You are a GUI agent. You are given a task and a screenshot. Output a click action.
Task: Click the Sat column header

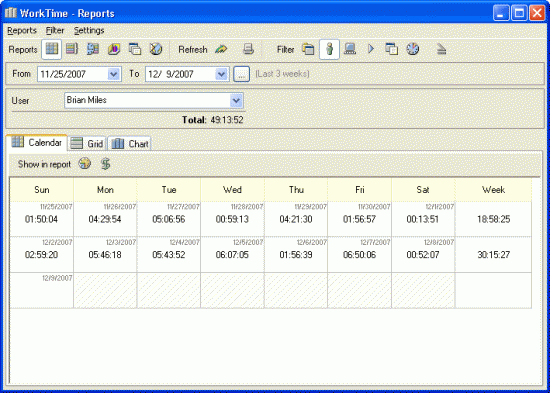[423, 190]
